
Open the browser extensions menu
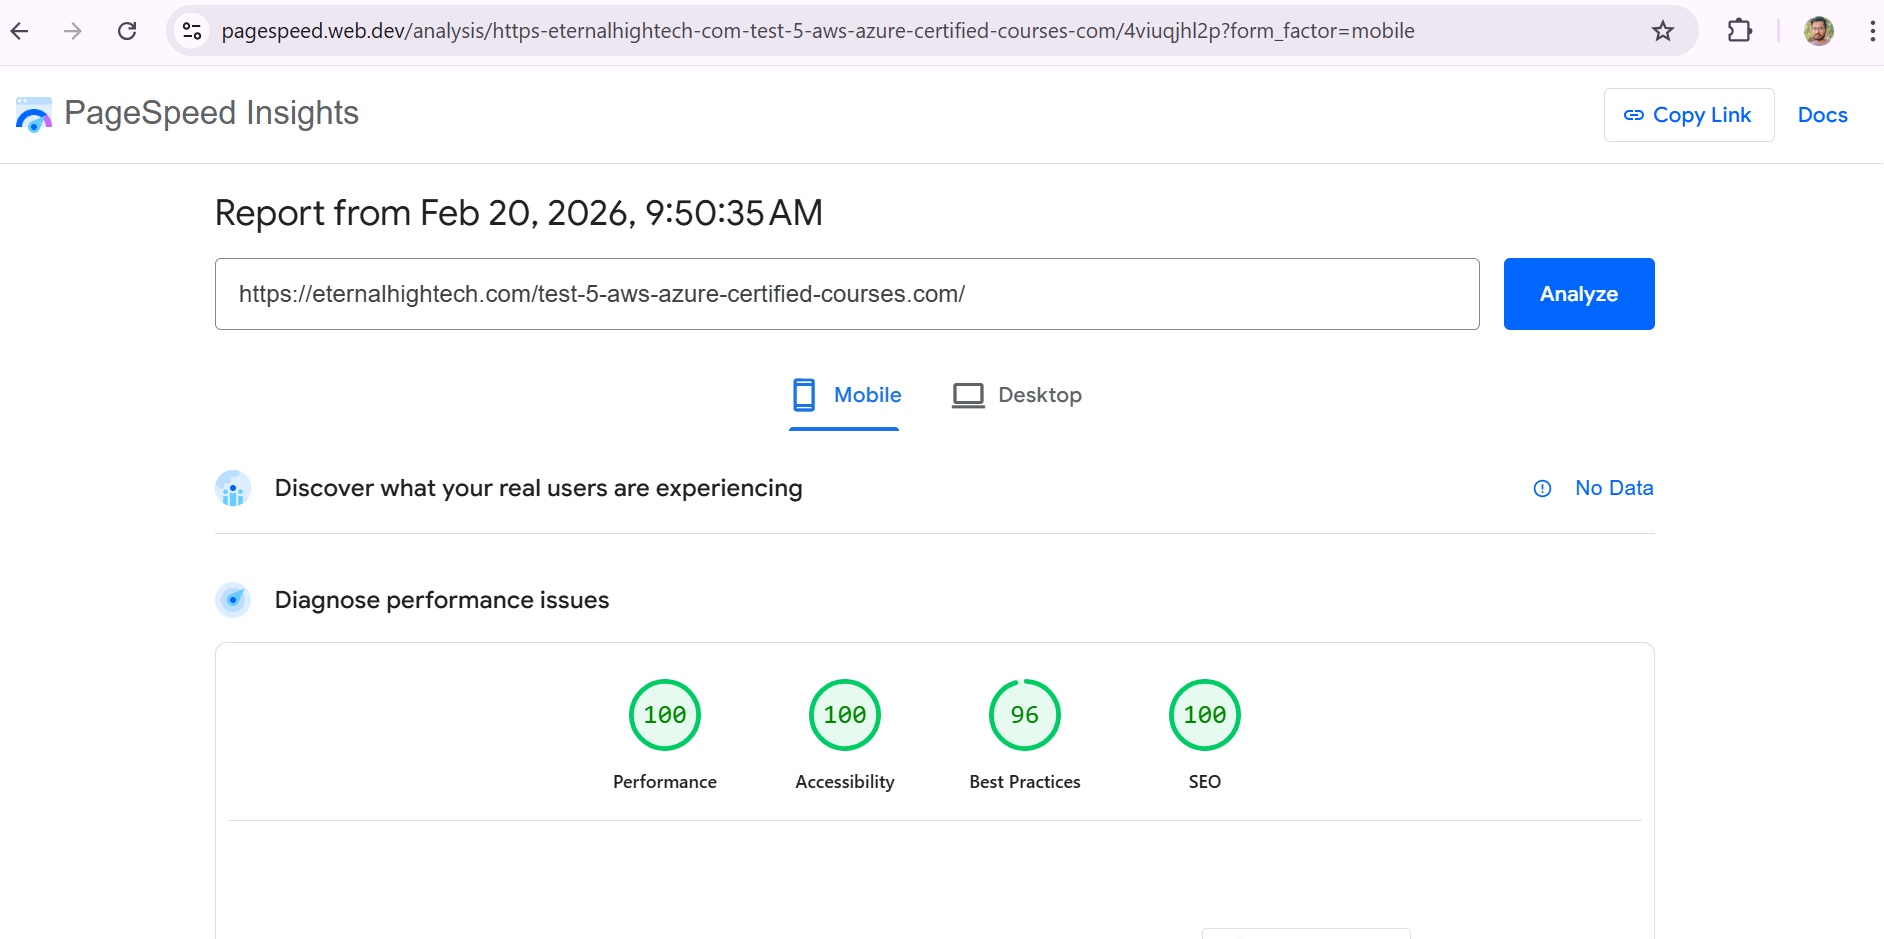point(1740,31)
